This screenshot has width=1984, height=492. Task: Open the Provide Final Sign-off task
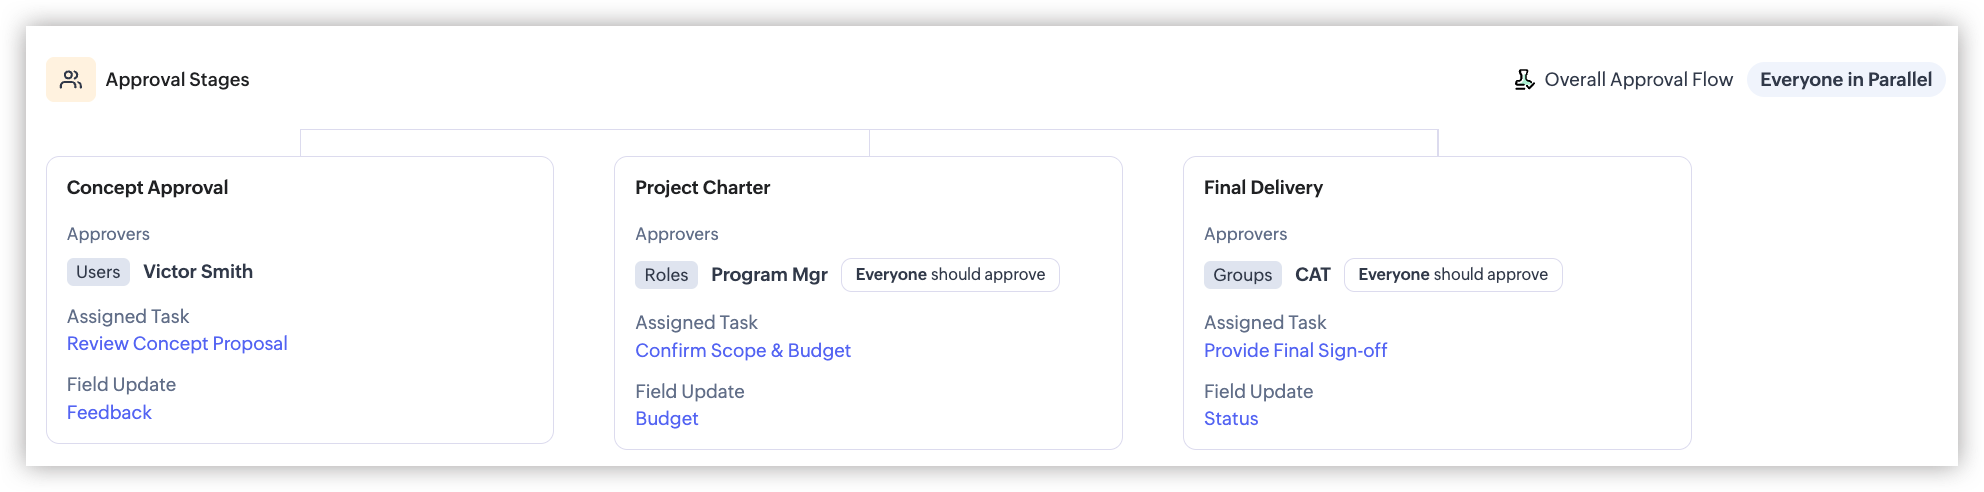1295,350
